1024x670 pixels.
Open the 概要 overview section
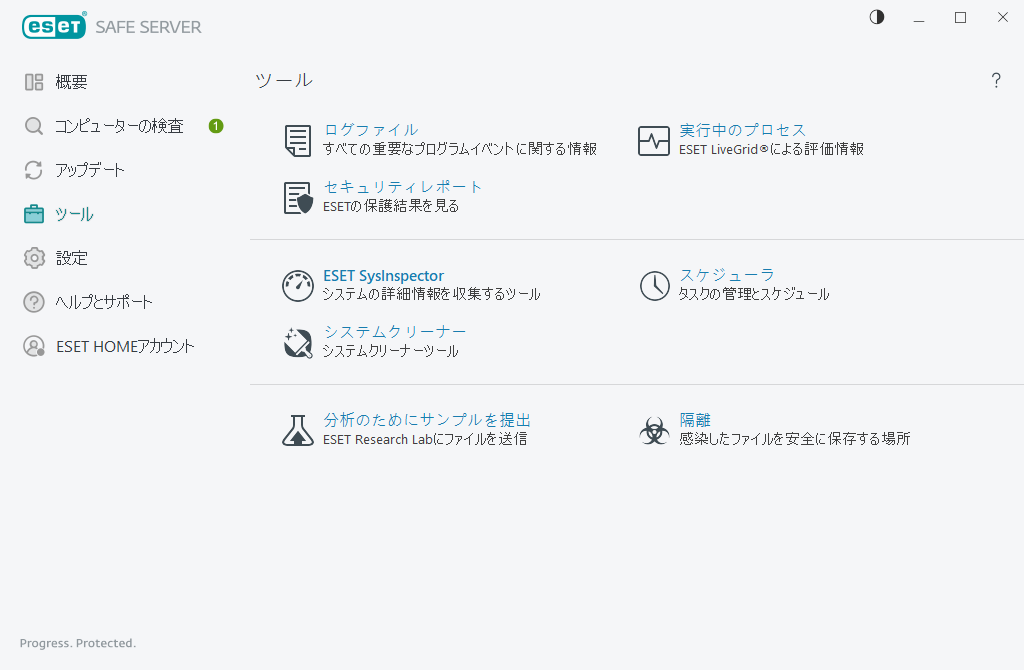coord(71,82)
